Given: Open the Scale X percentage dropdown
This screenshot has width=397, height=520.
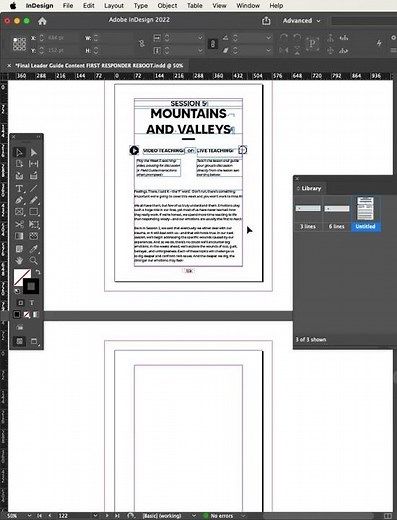Looking at the screenshot, I should 200,38.
